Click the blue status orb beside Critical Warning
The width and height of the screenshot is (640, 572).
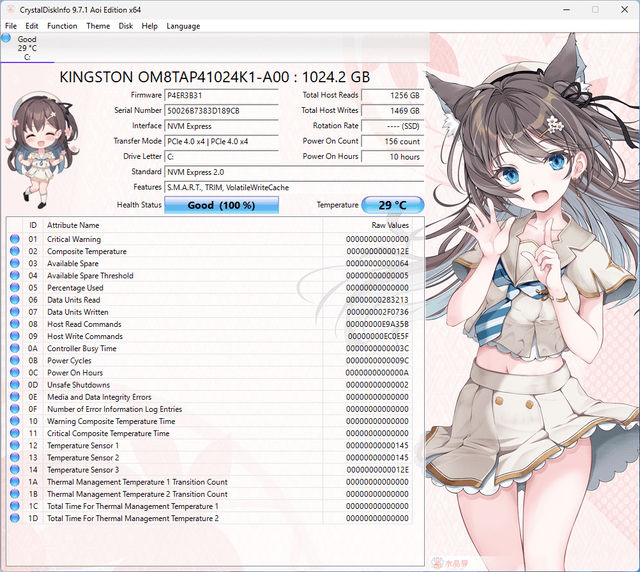(x=15, y=239)
